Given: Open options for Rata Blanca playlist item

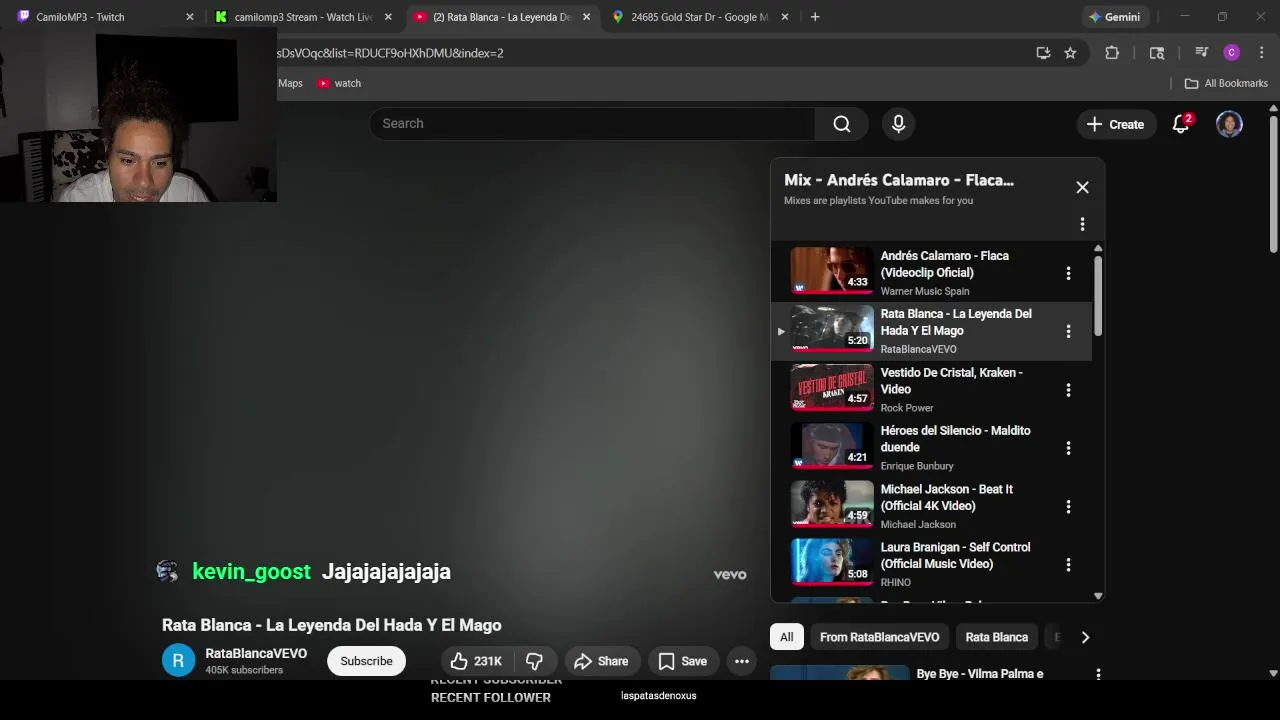Looking at the screenshot, I should (1068, 331).
